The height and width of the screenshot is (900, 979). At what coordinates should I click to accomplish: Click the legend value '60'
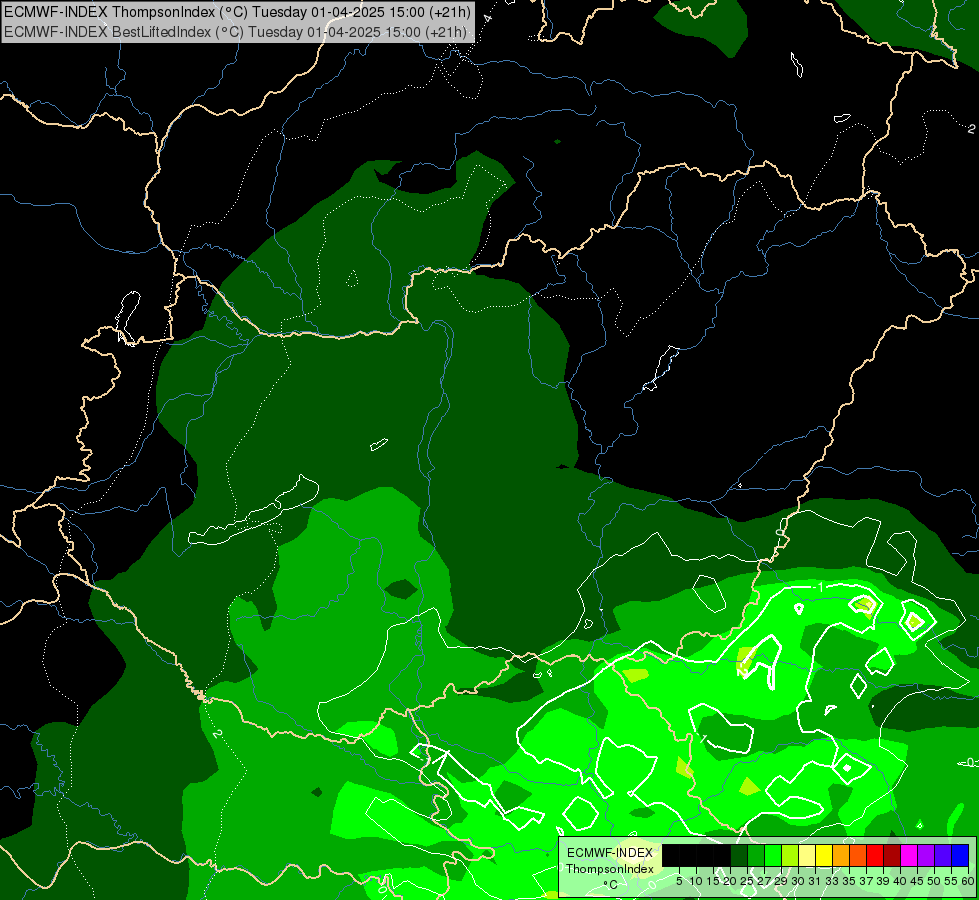coord(967,881)
